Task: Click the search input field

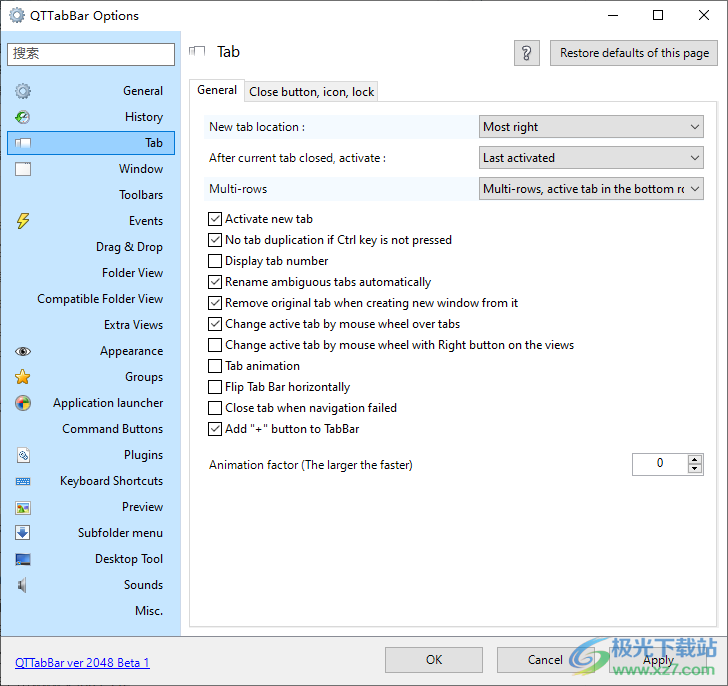Action: [x=91, y=54]
